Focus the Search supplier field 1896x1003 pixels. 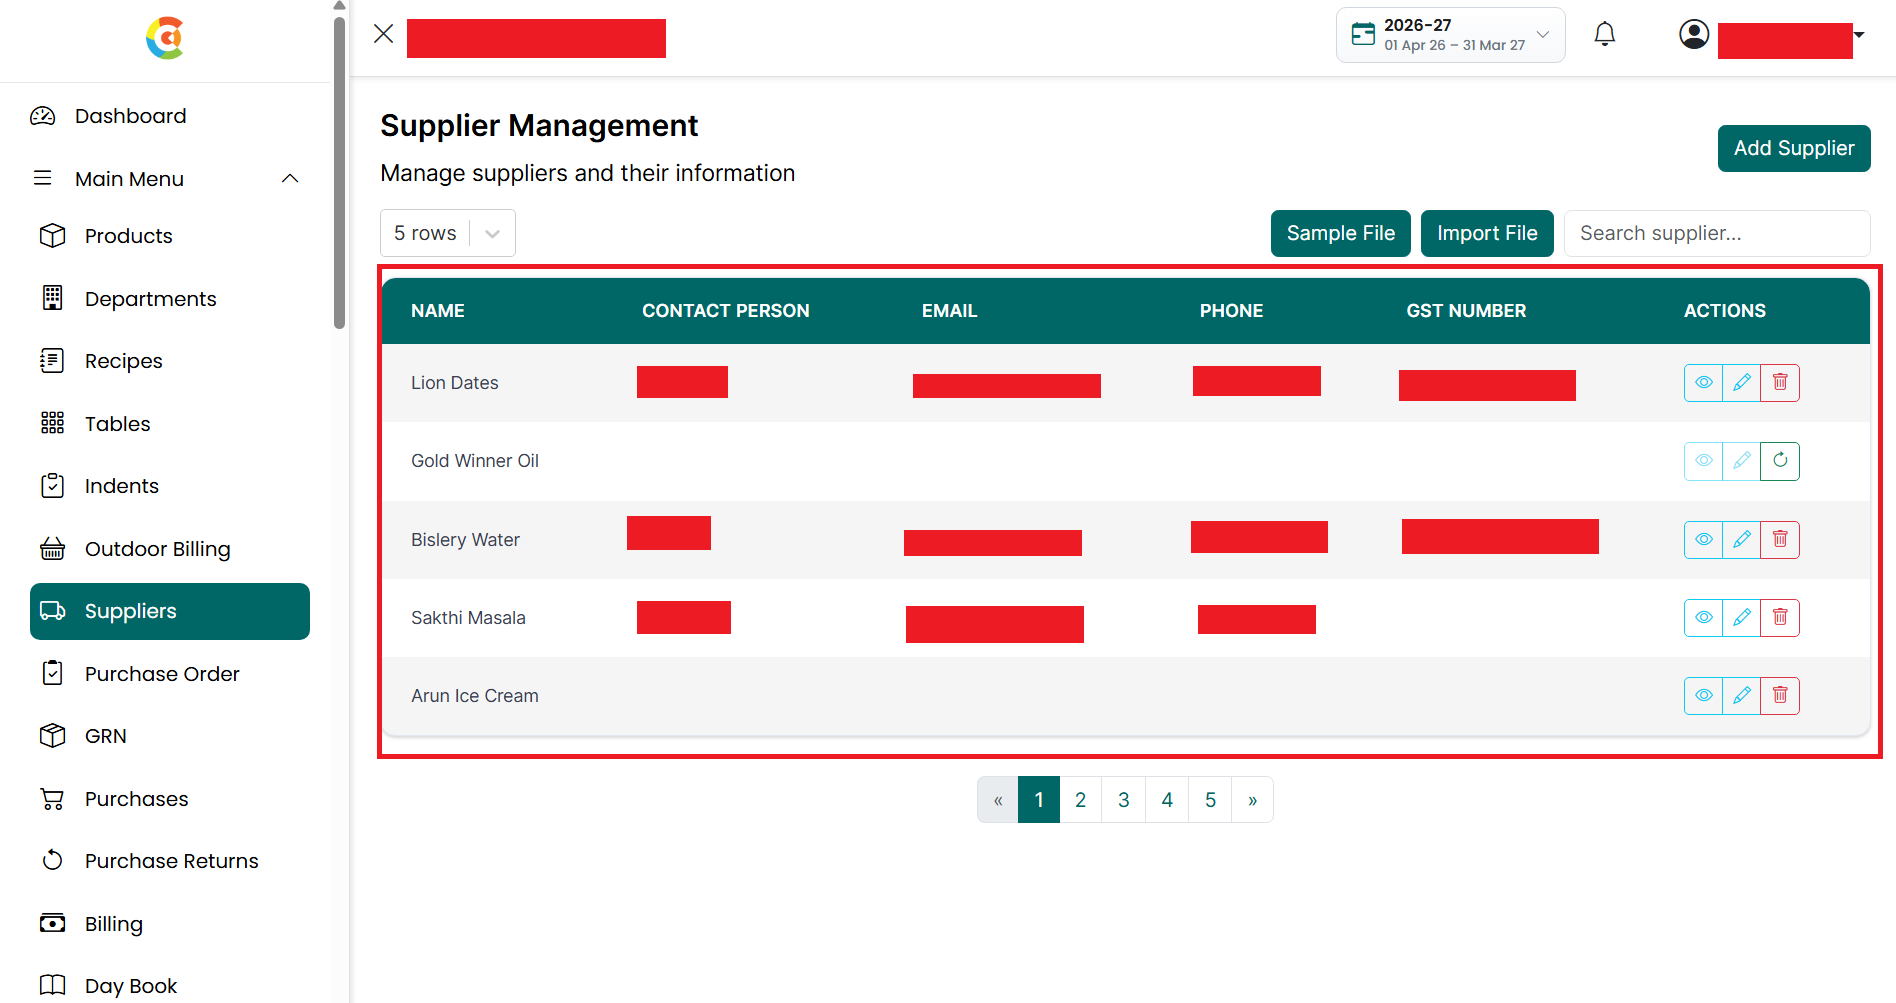click(1717, 233)
